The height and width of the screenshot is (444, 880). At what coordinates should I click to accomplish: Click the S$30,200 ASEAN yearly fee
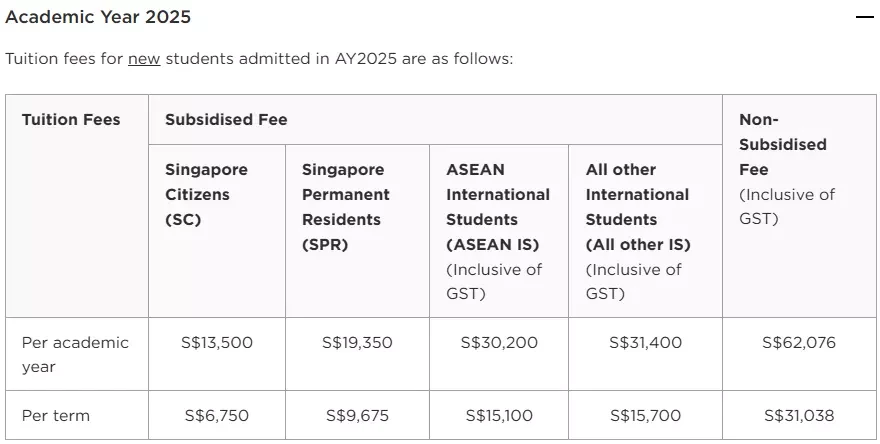499,342
